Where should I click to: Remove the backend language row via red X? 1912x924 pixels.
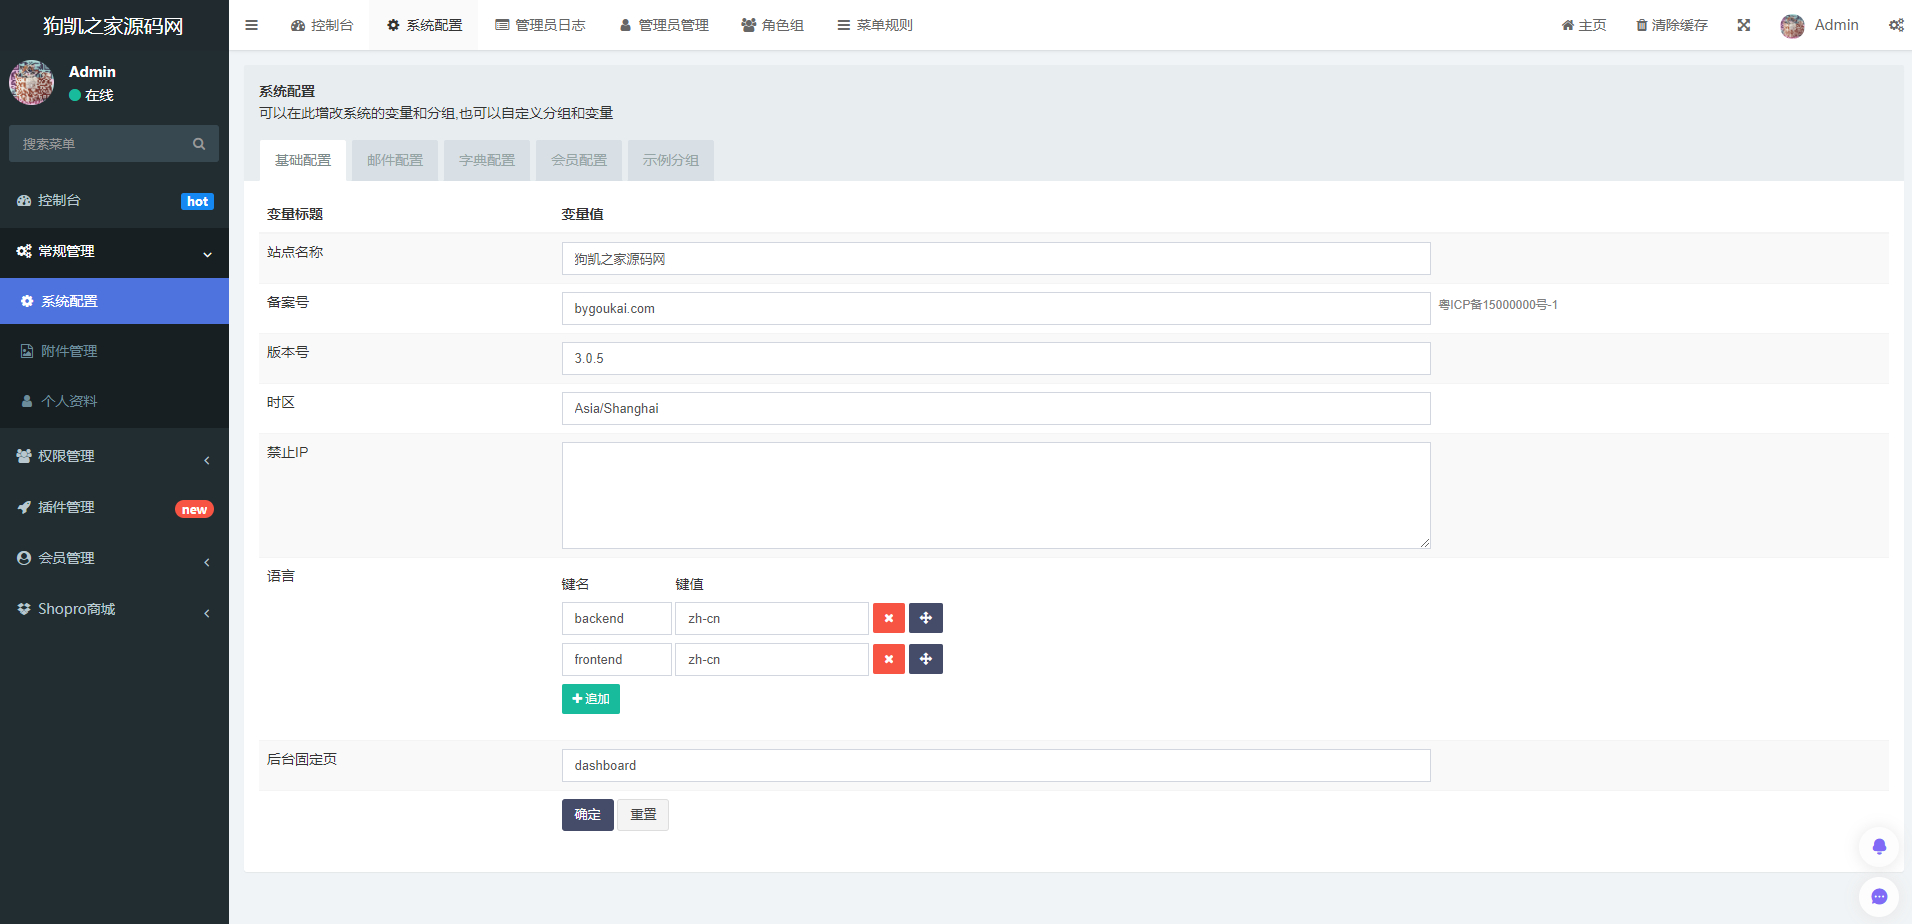(888, 618)
